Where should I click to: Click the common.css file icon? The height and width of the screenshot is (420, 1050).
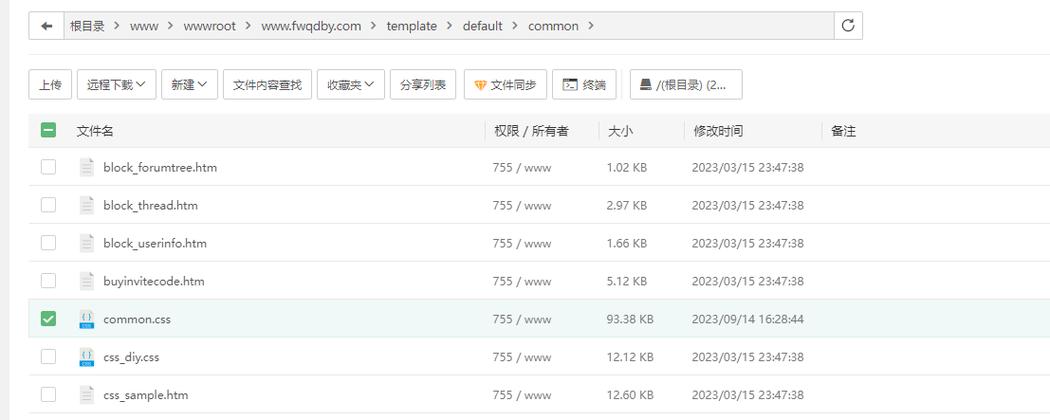coord(87,319)
